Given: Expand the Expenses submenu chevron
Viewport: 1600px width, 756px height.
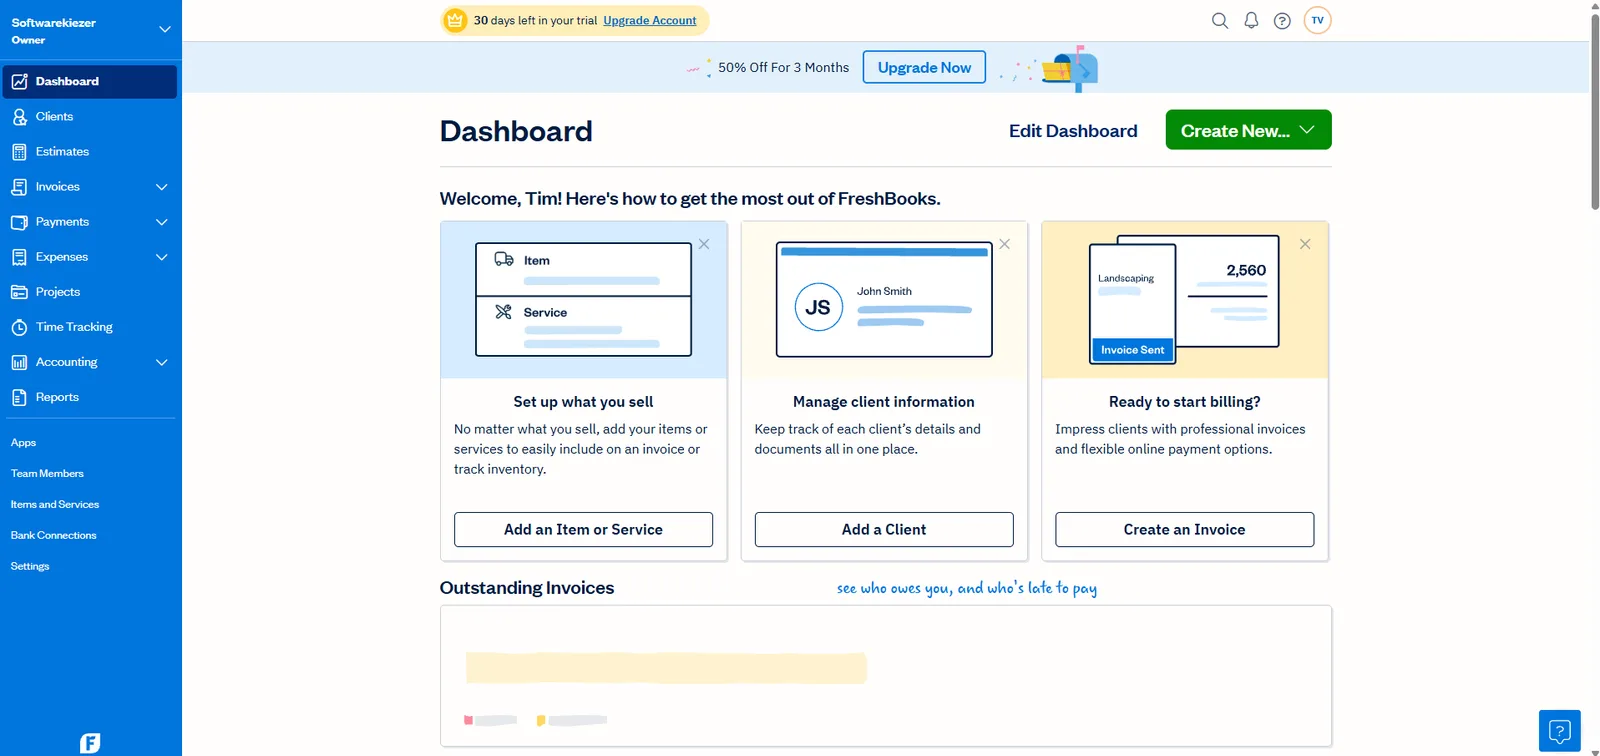Looking at the screenshot, I should (x=162, y=257).
